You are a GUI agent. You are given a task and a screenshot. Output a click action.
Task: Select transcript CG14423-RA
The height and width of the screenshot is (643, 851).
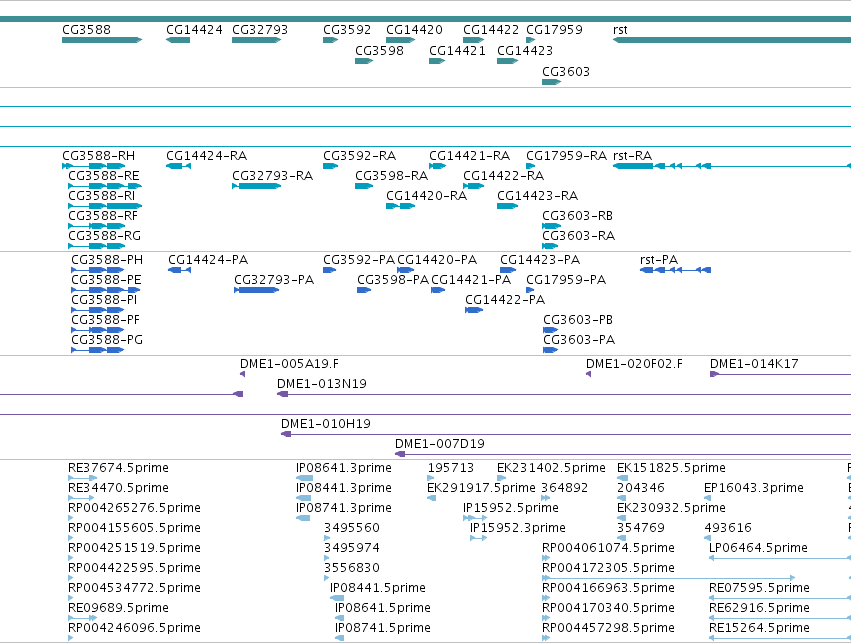pos(507,206)
